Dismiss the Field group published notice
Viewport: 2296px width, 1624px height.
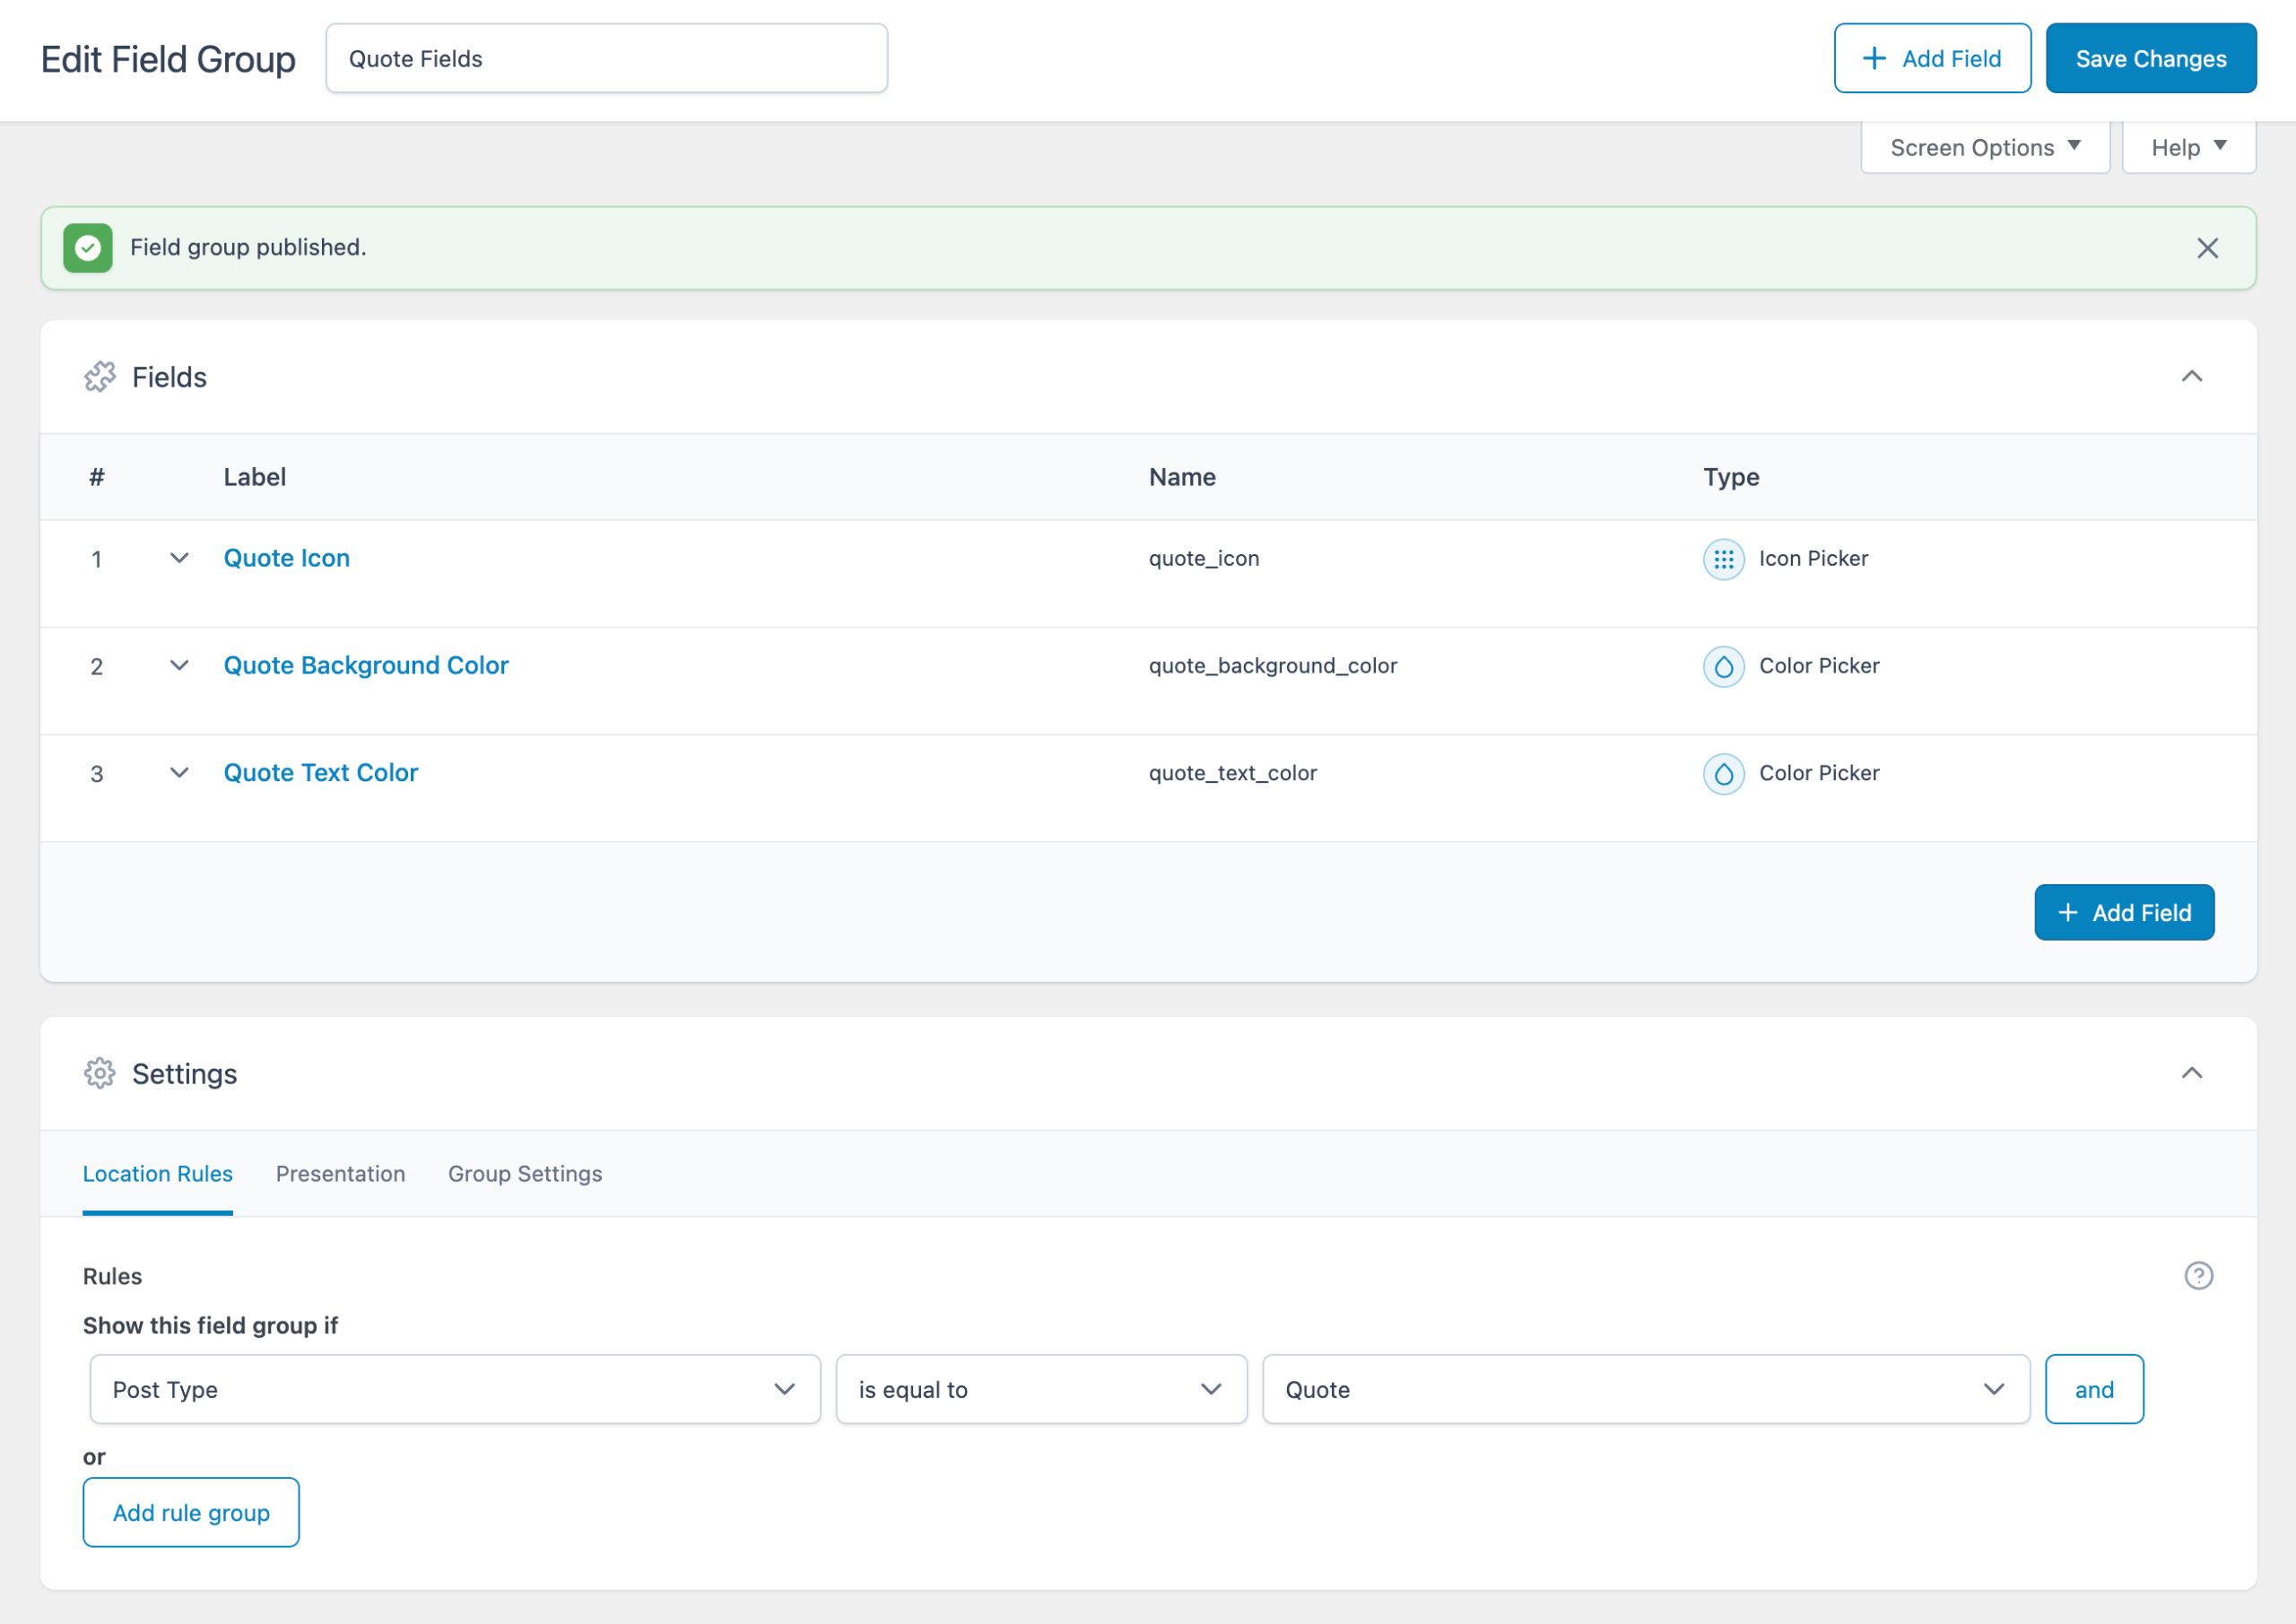(2207, 248)
